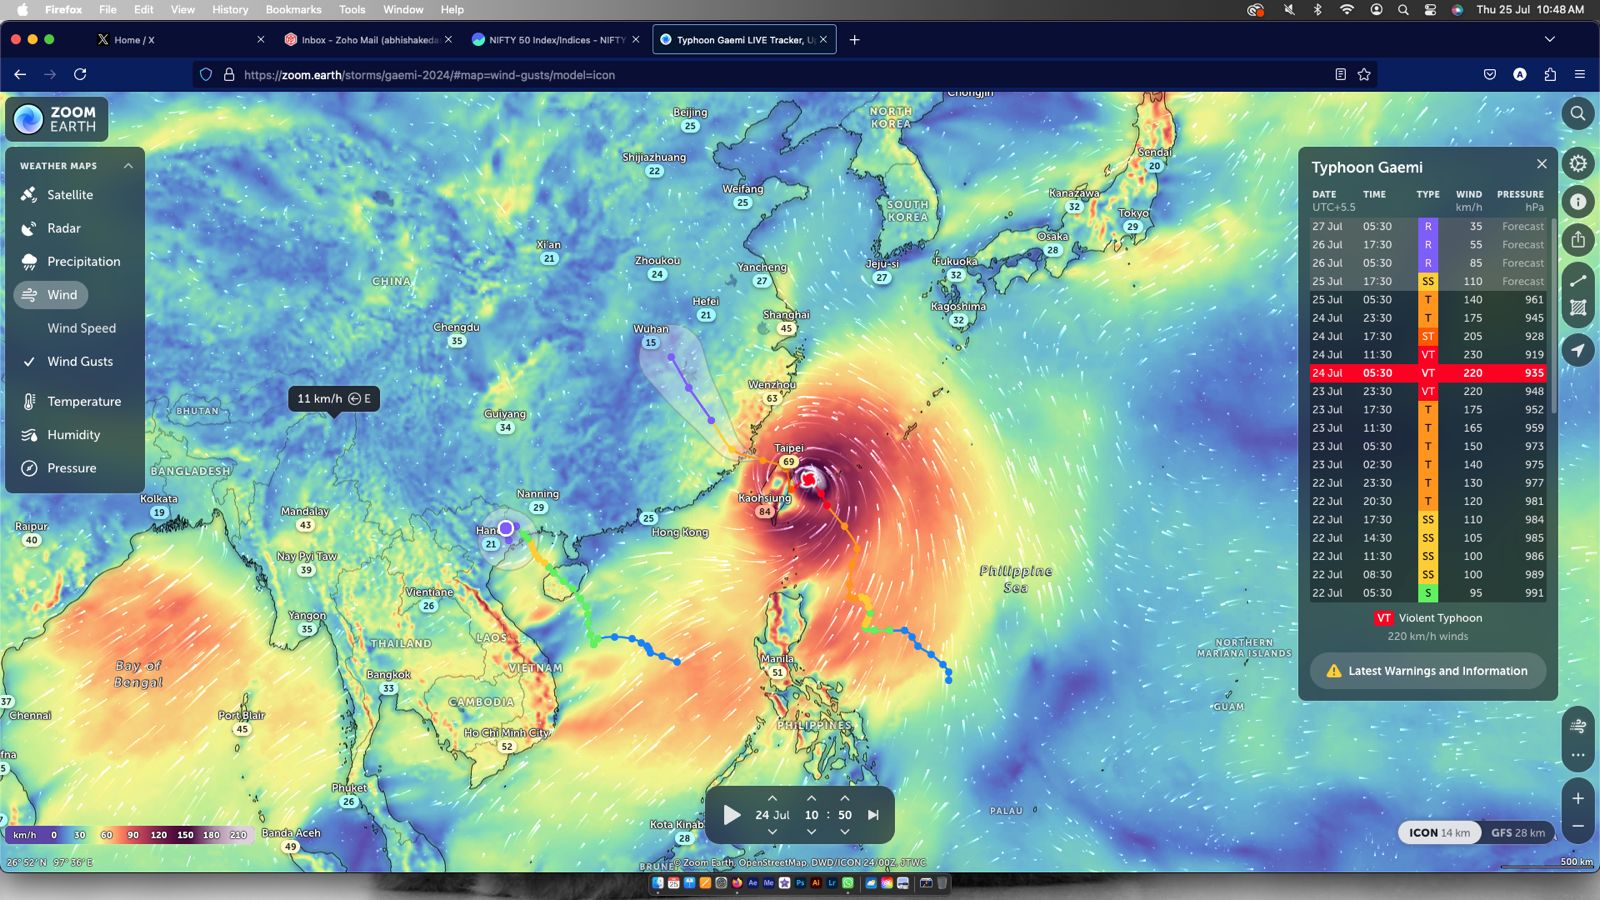The height and width of the screenshot is (900, 1600).
Task: Switch to the Zoho Mail Inbox tab
Action: (369, 40)
